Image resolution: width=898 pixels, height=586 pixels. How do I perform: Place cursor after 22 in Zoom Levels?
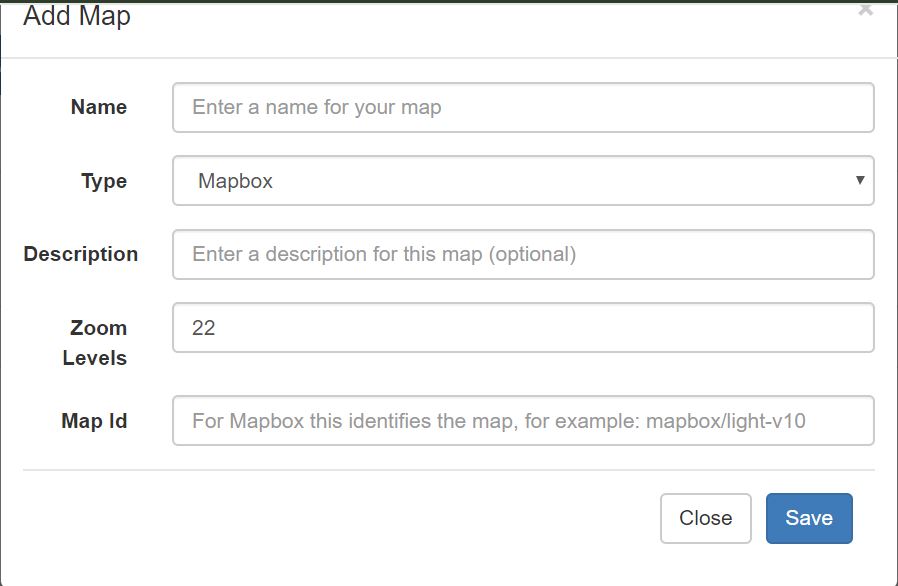click(218, 328)
